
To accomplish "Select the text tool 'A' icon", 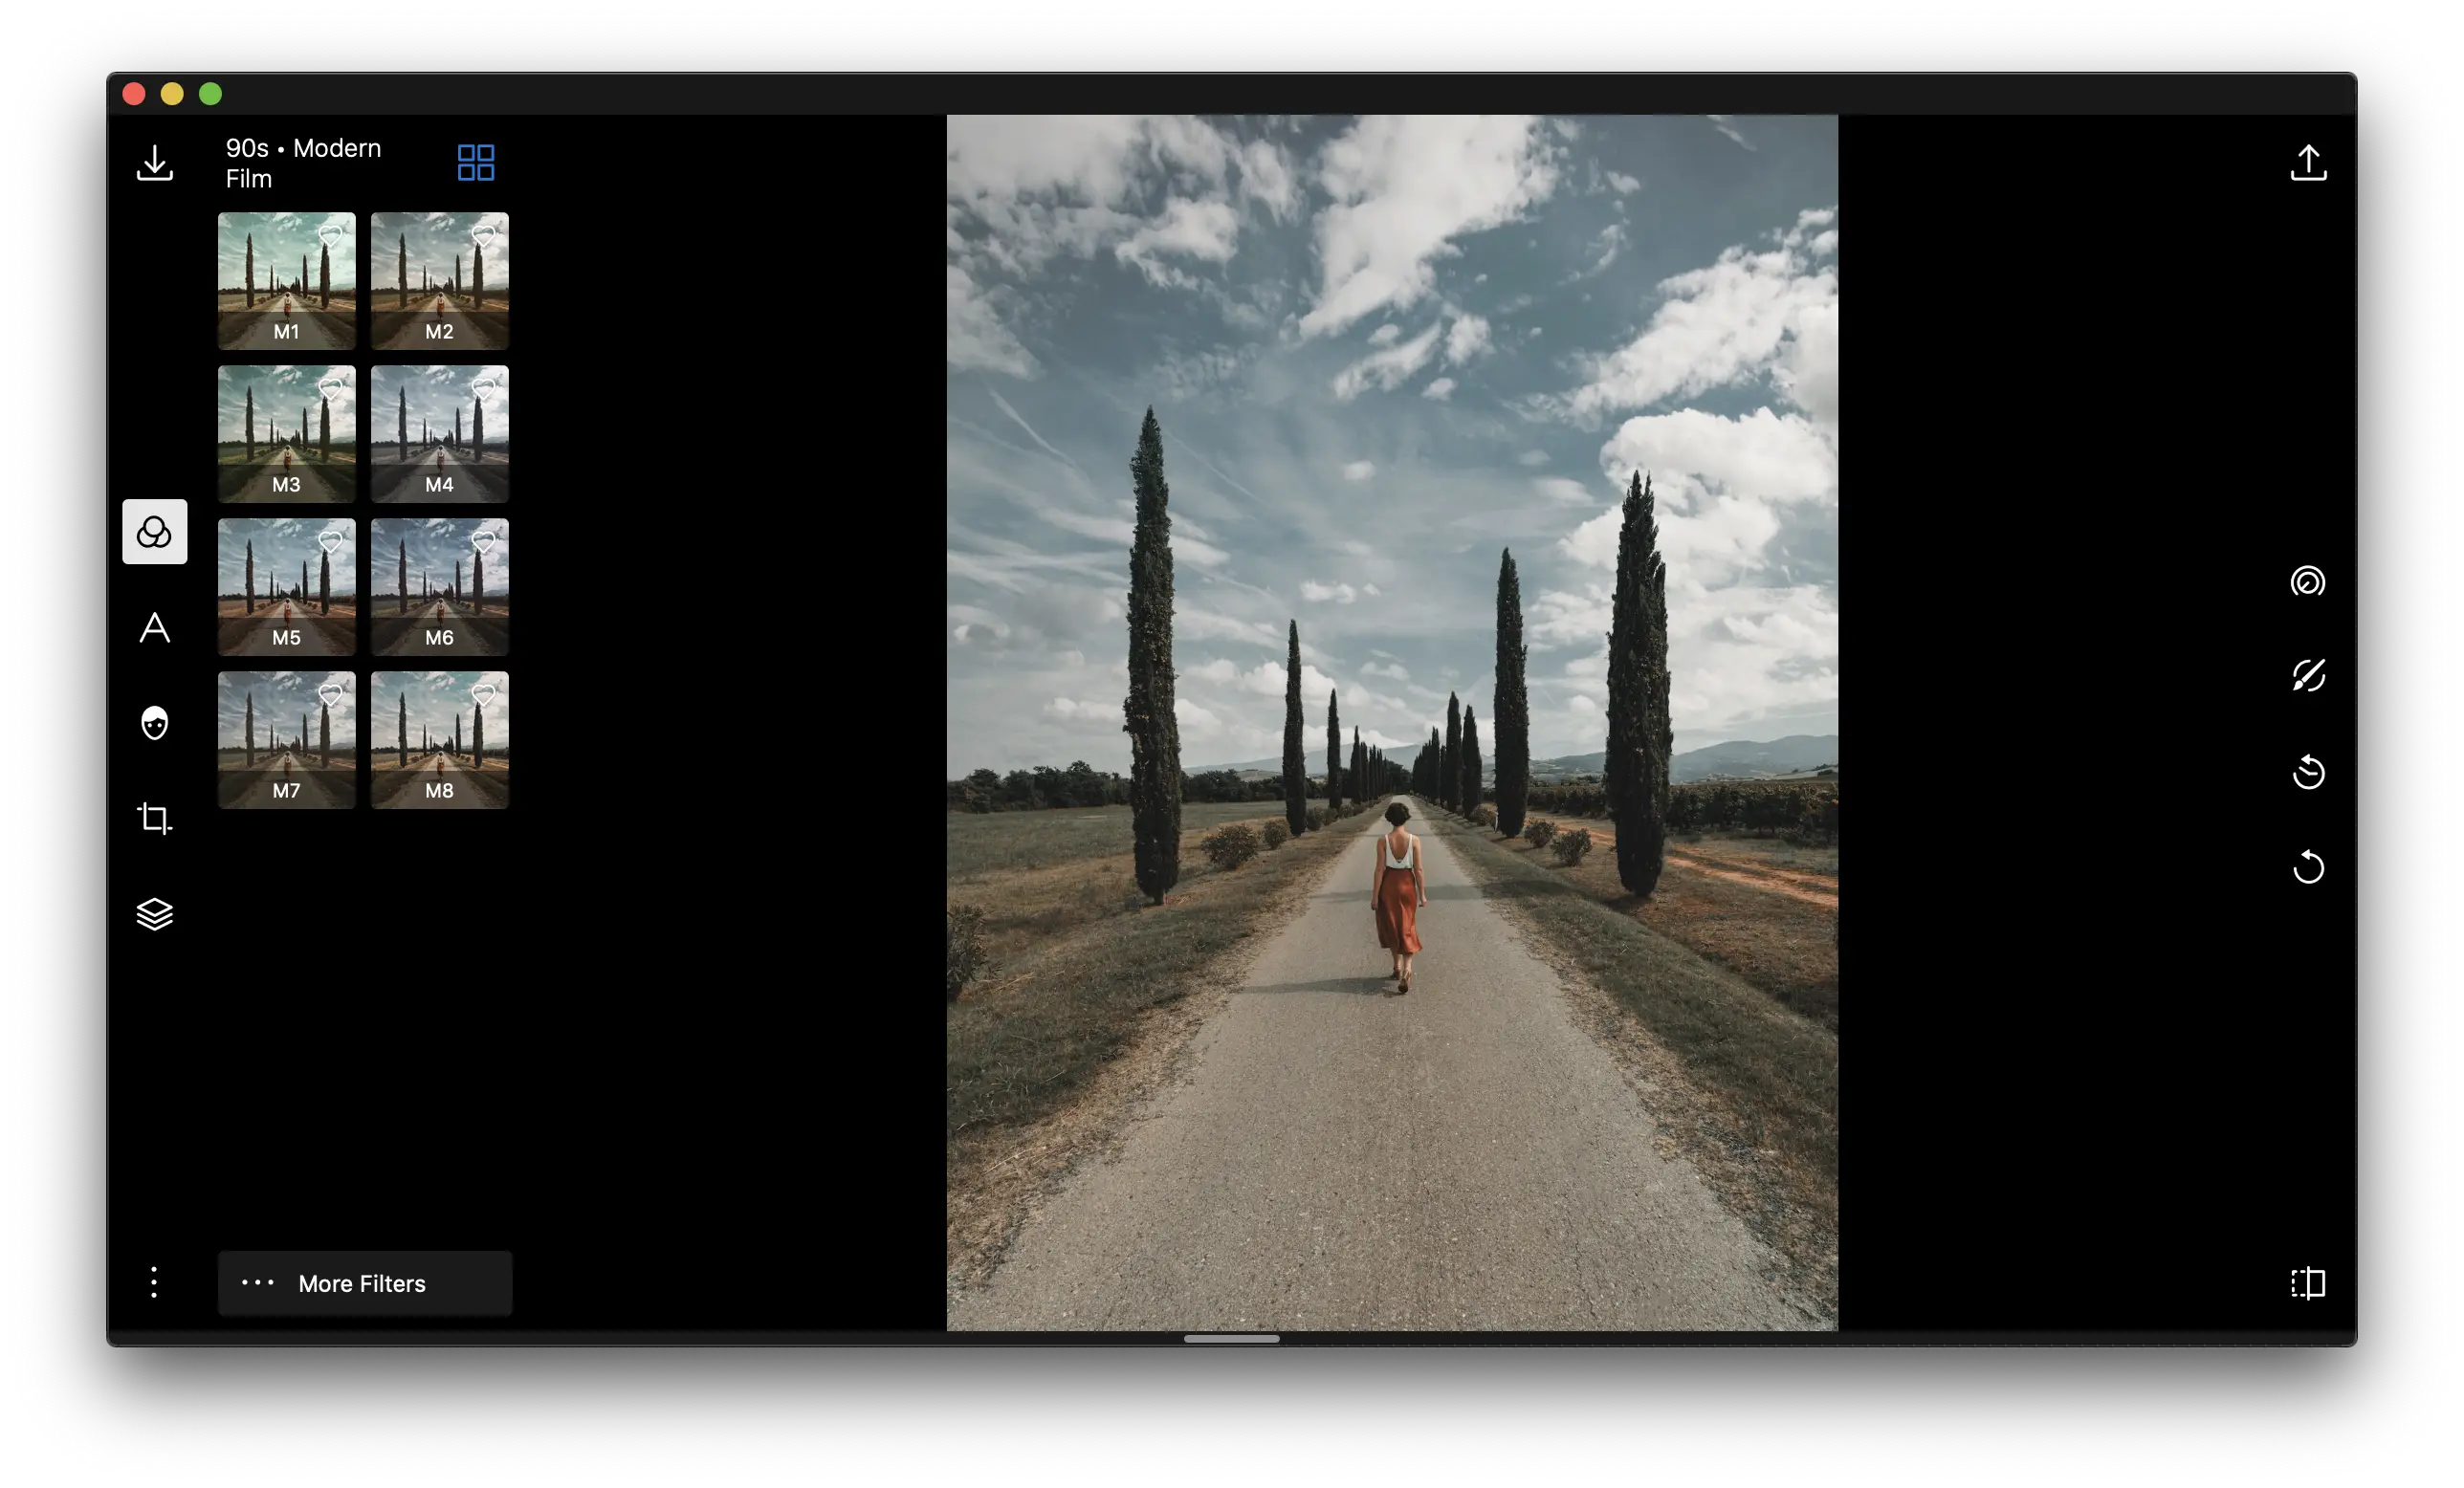I will pyautogui.click(x=155, y=628).
